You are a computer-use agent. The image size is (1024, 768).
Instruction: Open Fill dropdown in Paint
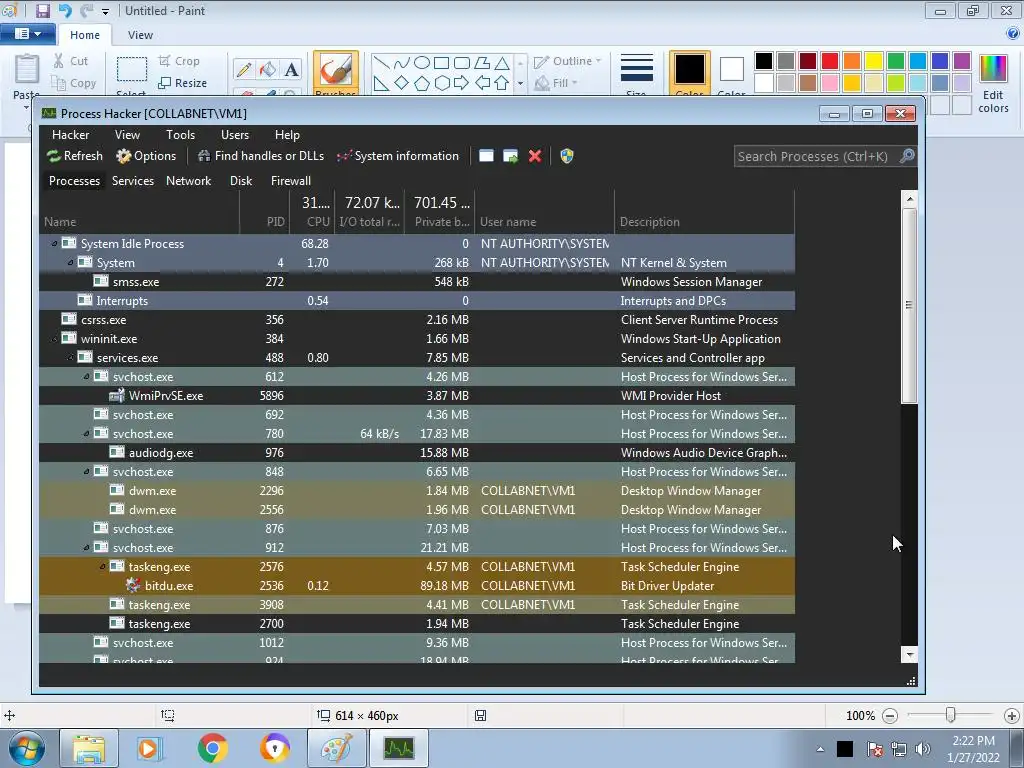pyautogui.click(x=556, y=83)
